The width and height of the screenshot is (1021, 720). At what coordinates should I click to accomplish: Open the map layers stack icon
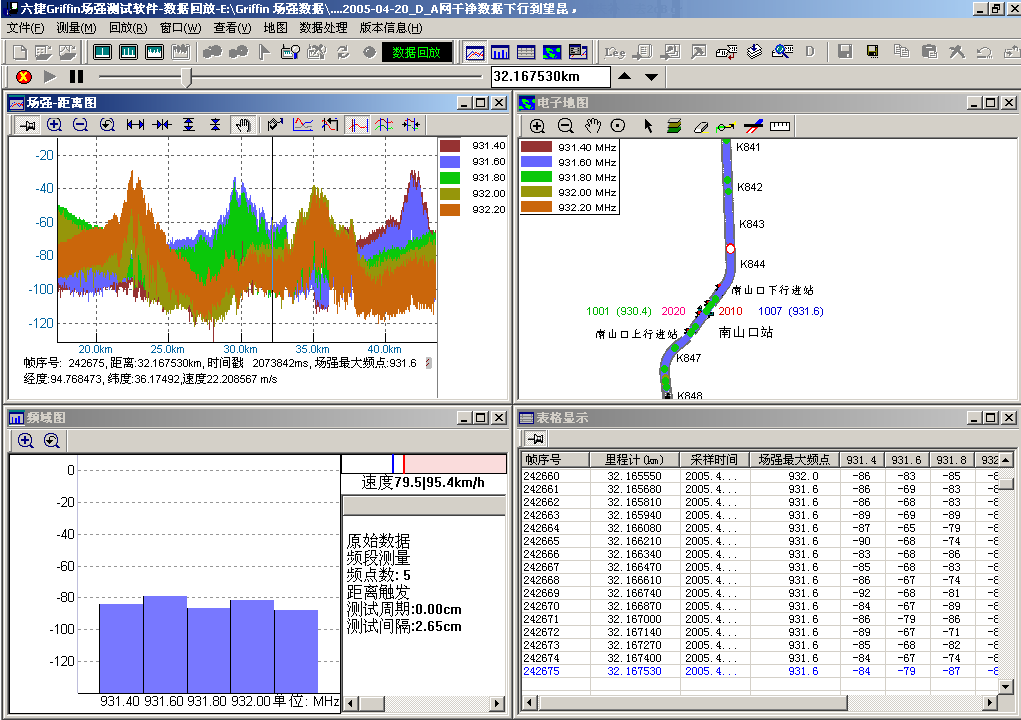[x=674, y=126]
